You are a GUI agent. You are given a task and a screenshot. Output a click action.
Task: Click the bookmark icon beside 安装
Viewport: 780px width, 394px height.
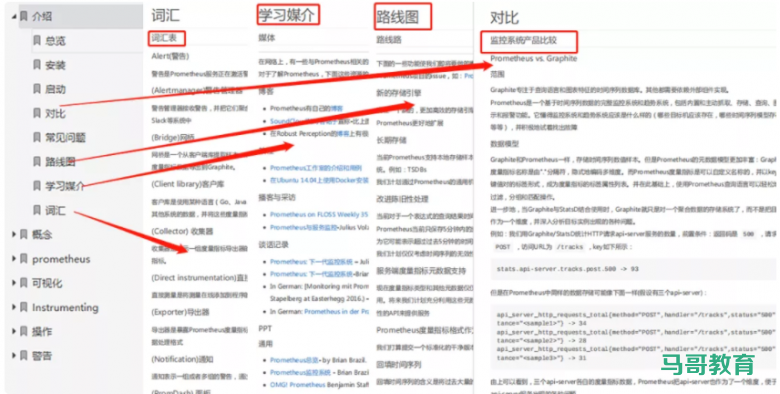(37, 64)
